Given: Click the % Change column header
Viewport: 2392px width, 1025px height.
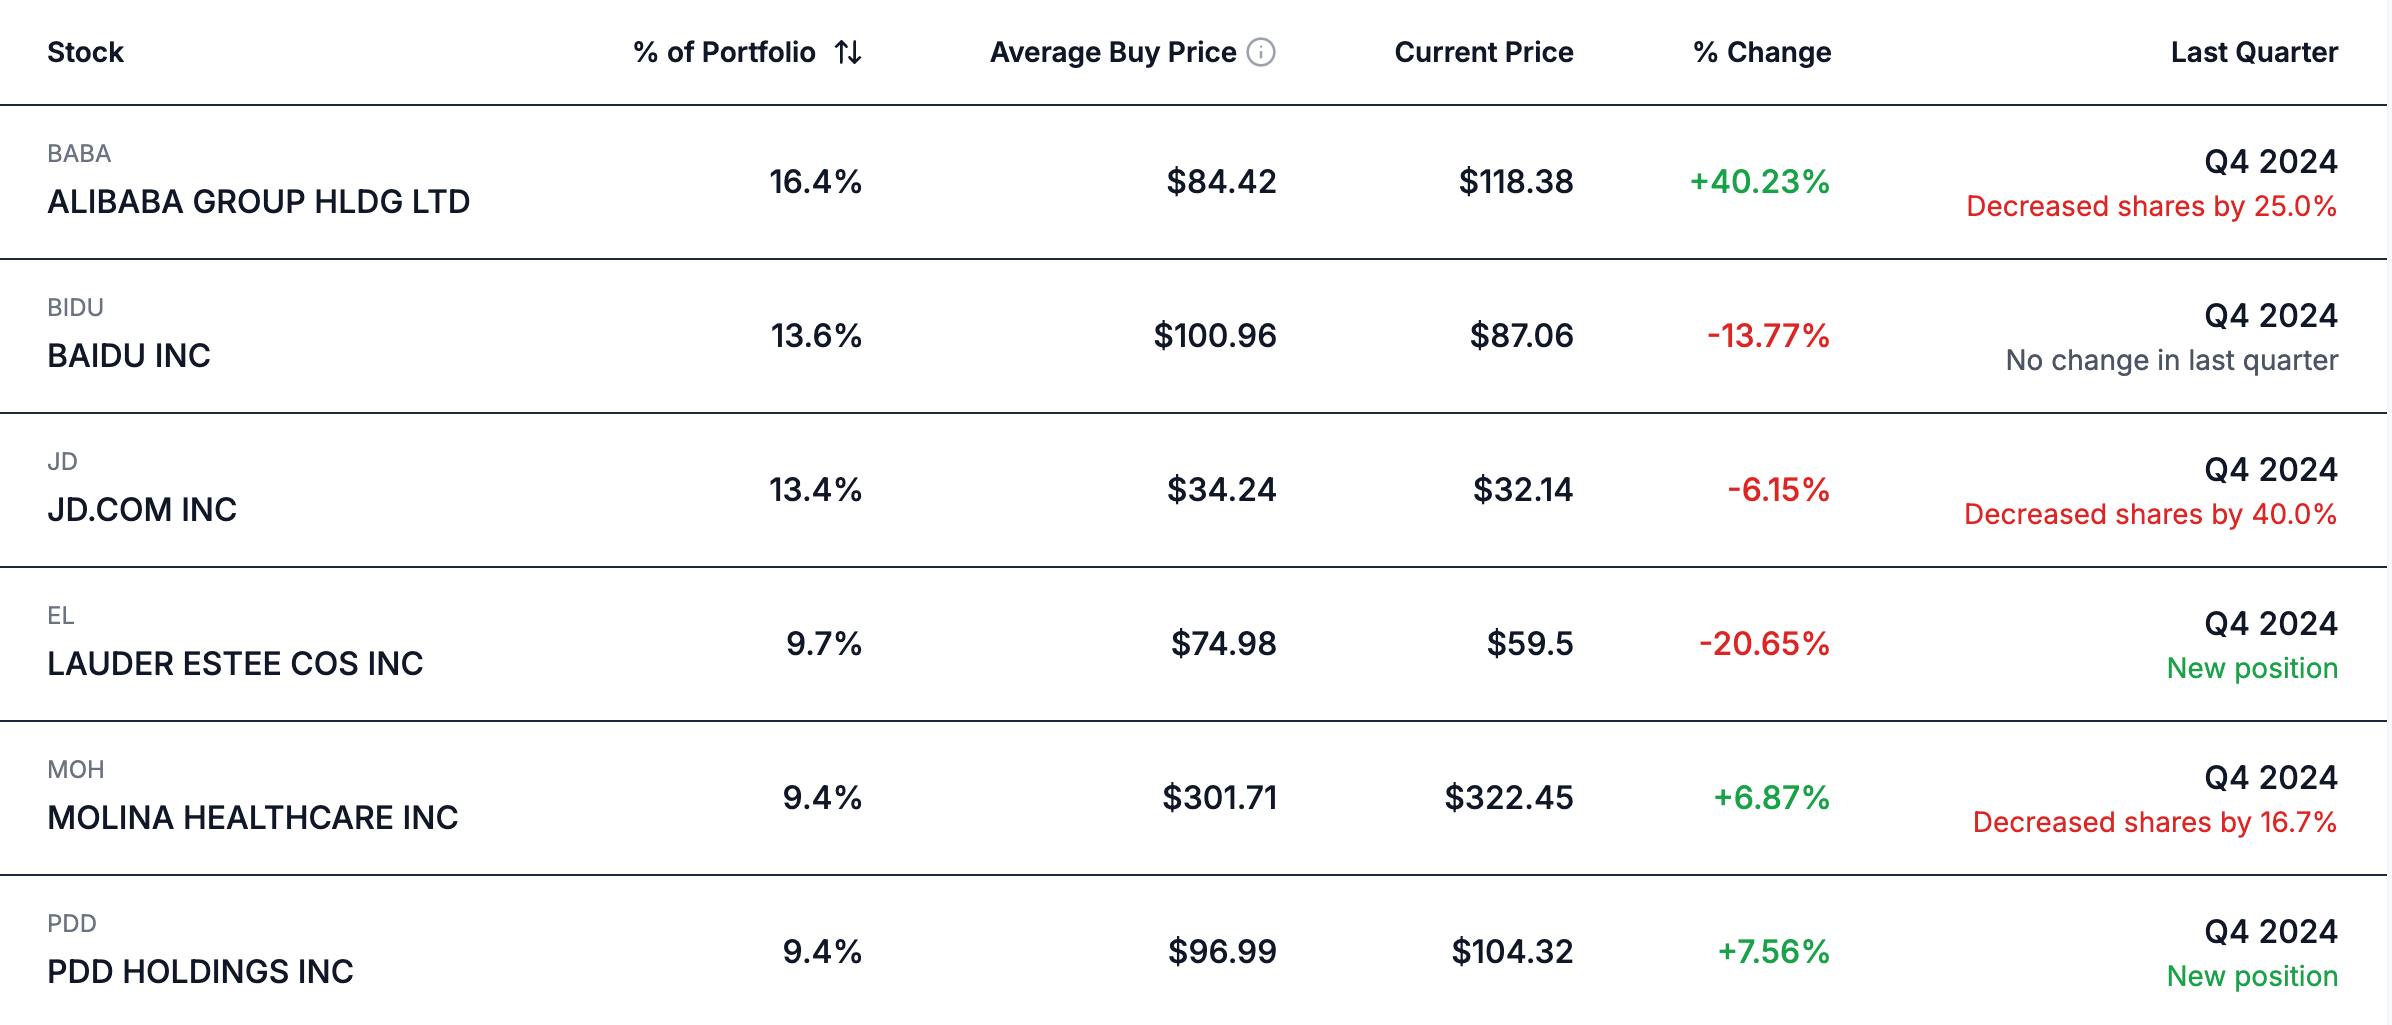Looking at the screenshot, I should (x=1762, y=52).
